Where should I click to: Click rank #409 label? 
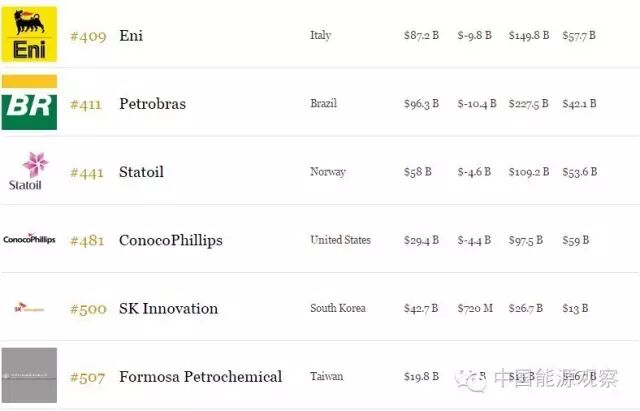pos(88,36)
